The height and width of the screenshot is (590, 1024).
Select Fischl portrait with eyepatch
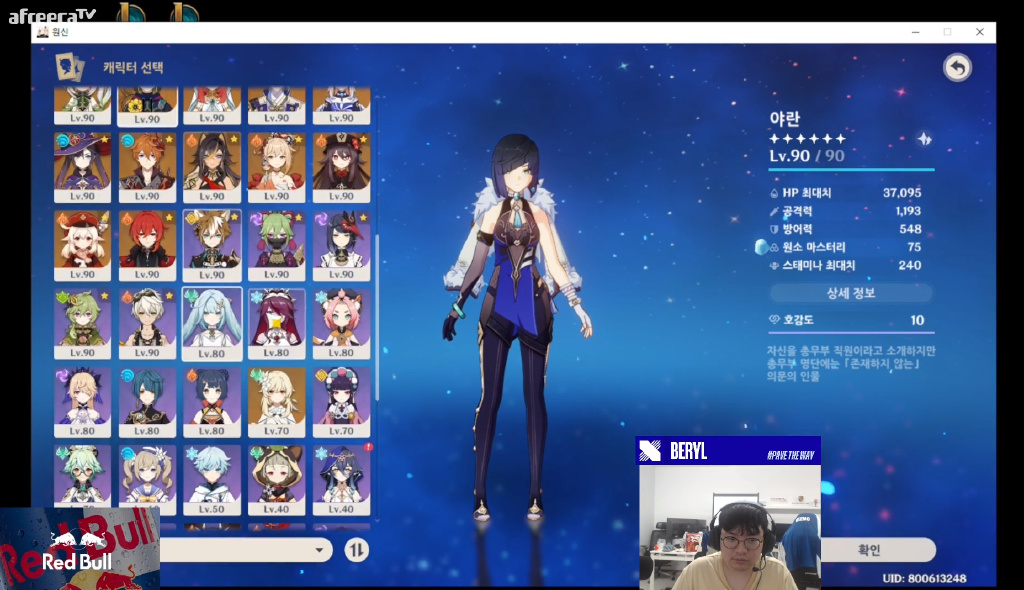point(82,402)
